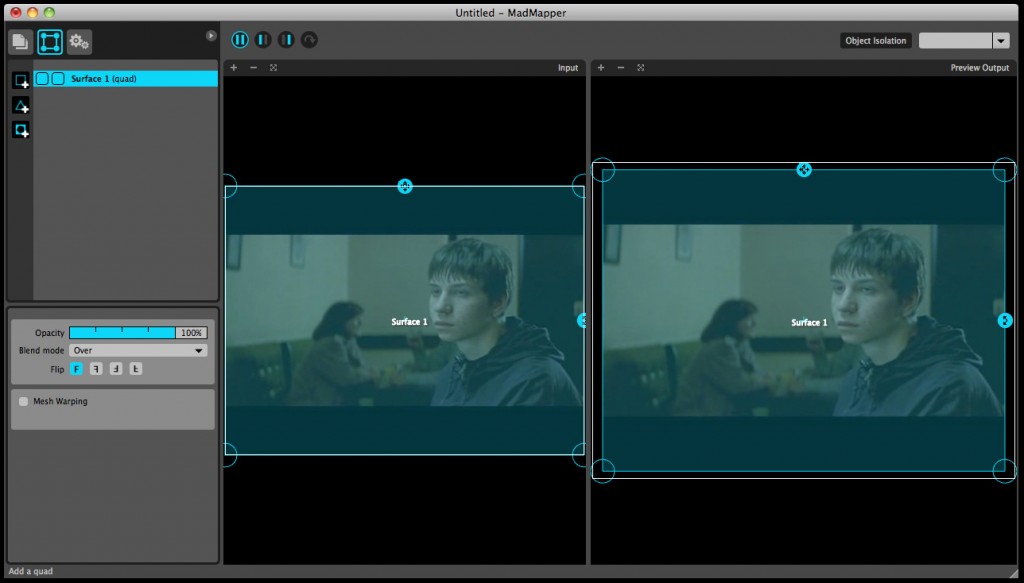This screenshot has height=583, width=1024.
Task: Add a new triangle surface
Action: click(x=21, y=105)
